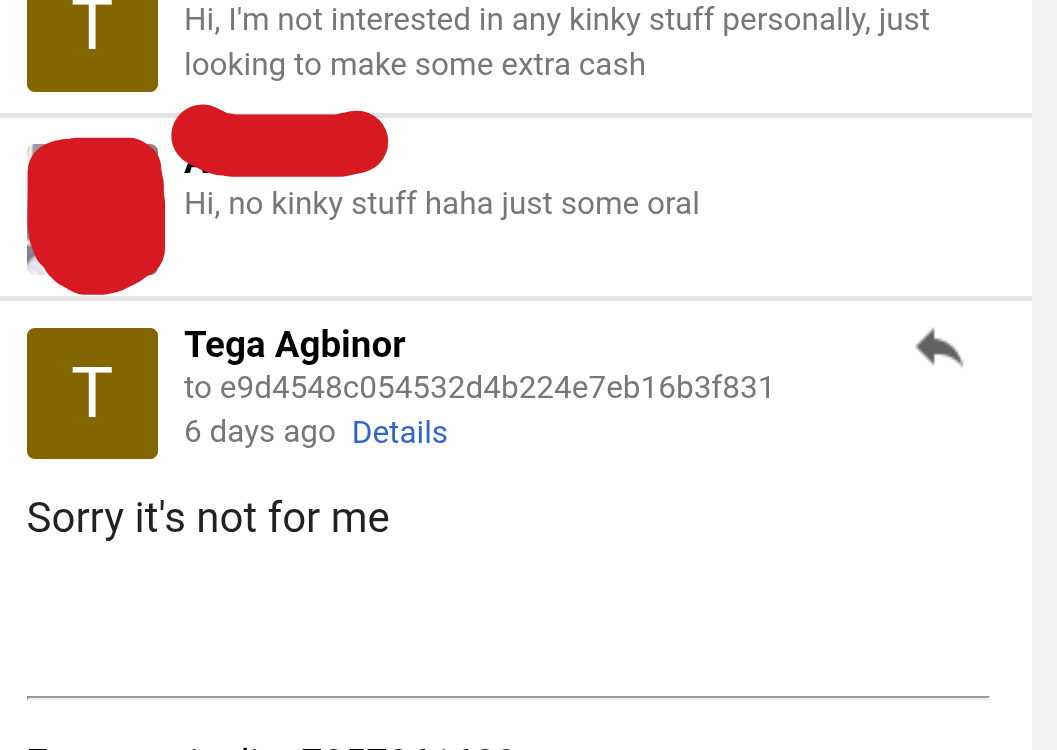Click the gray scrollbar strip on the right edge
This screenshot has width=1057, height=750.
(x=1044, y=375)
